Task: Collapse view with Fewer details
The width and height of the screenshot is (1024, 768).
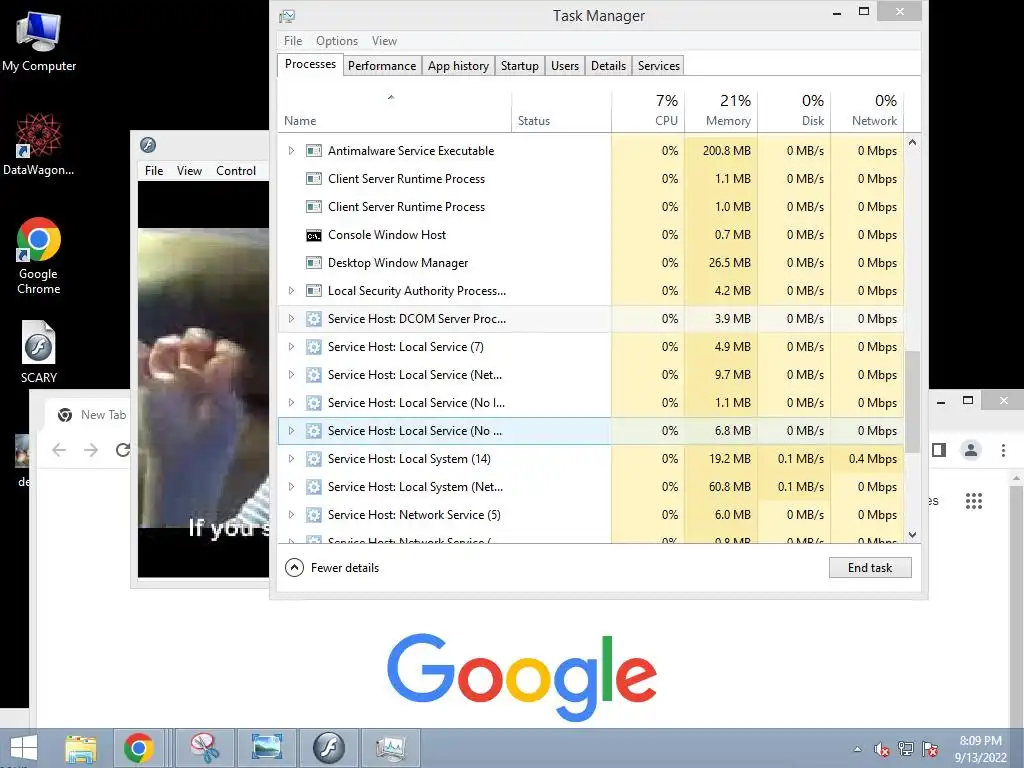Action: (x=332, y=568)
